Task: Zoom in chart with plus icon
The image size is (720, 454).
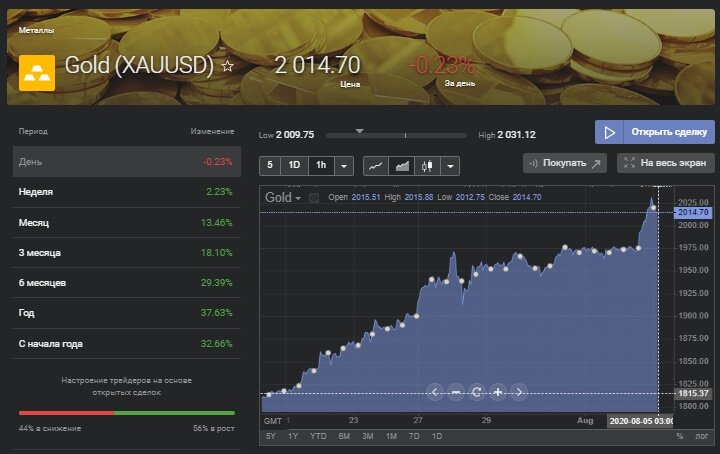Action: tap(498, 392)
